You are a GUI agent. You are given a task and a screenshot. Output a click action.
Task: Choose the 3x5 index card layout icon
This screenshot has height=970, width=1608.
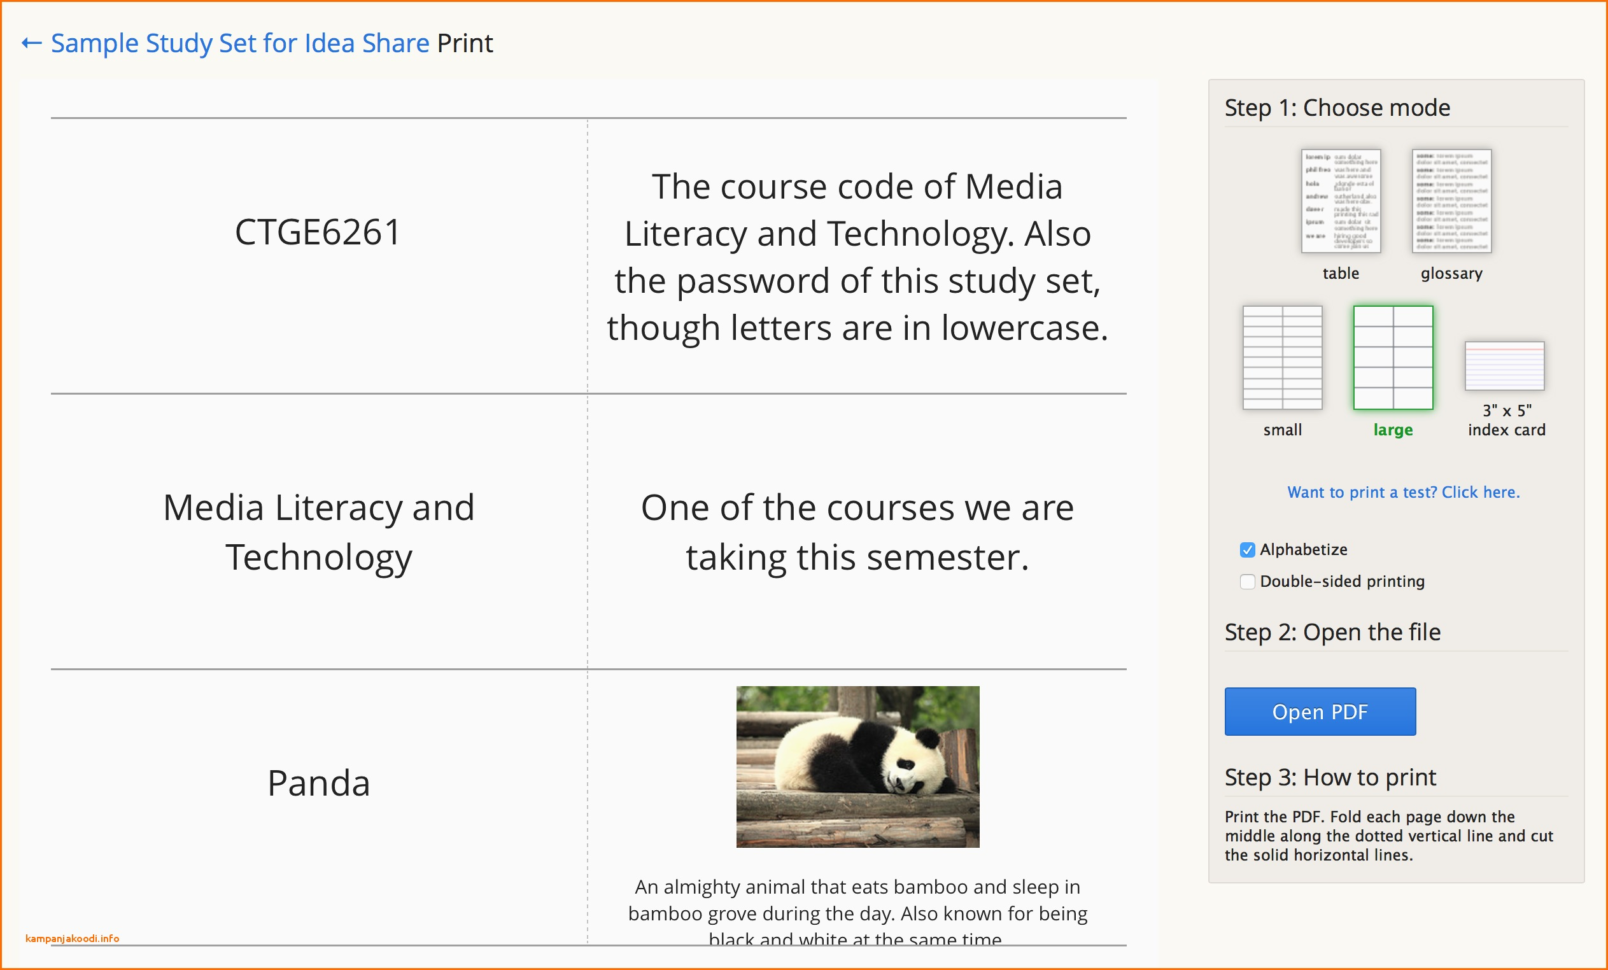point(1505,366)
